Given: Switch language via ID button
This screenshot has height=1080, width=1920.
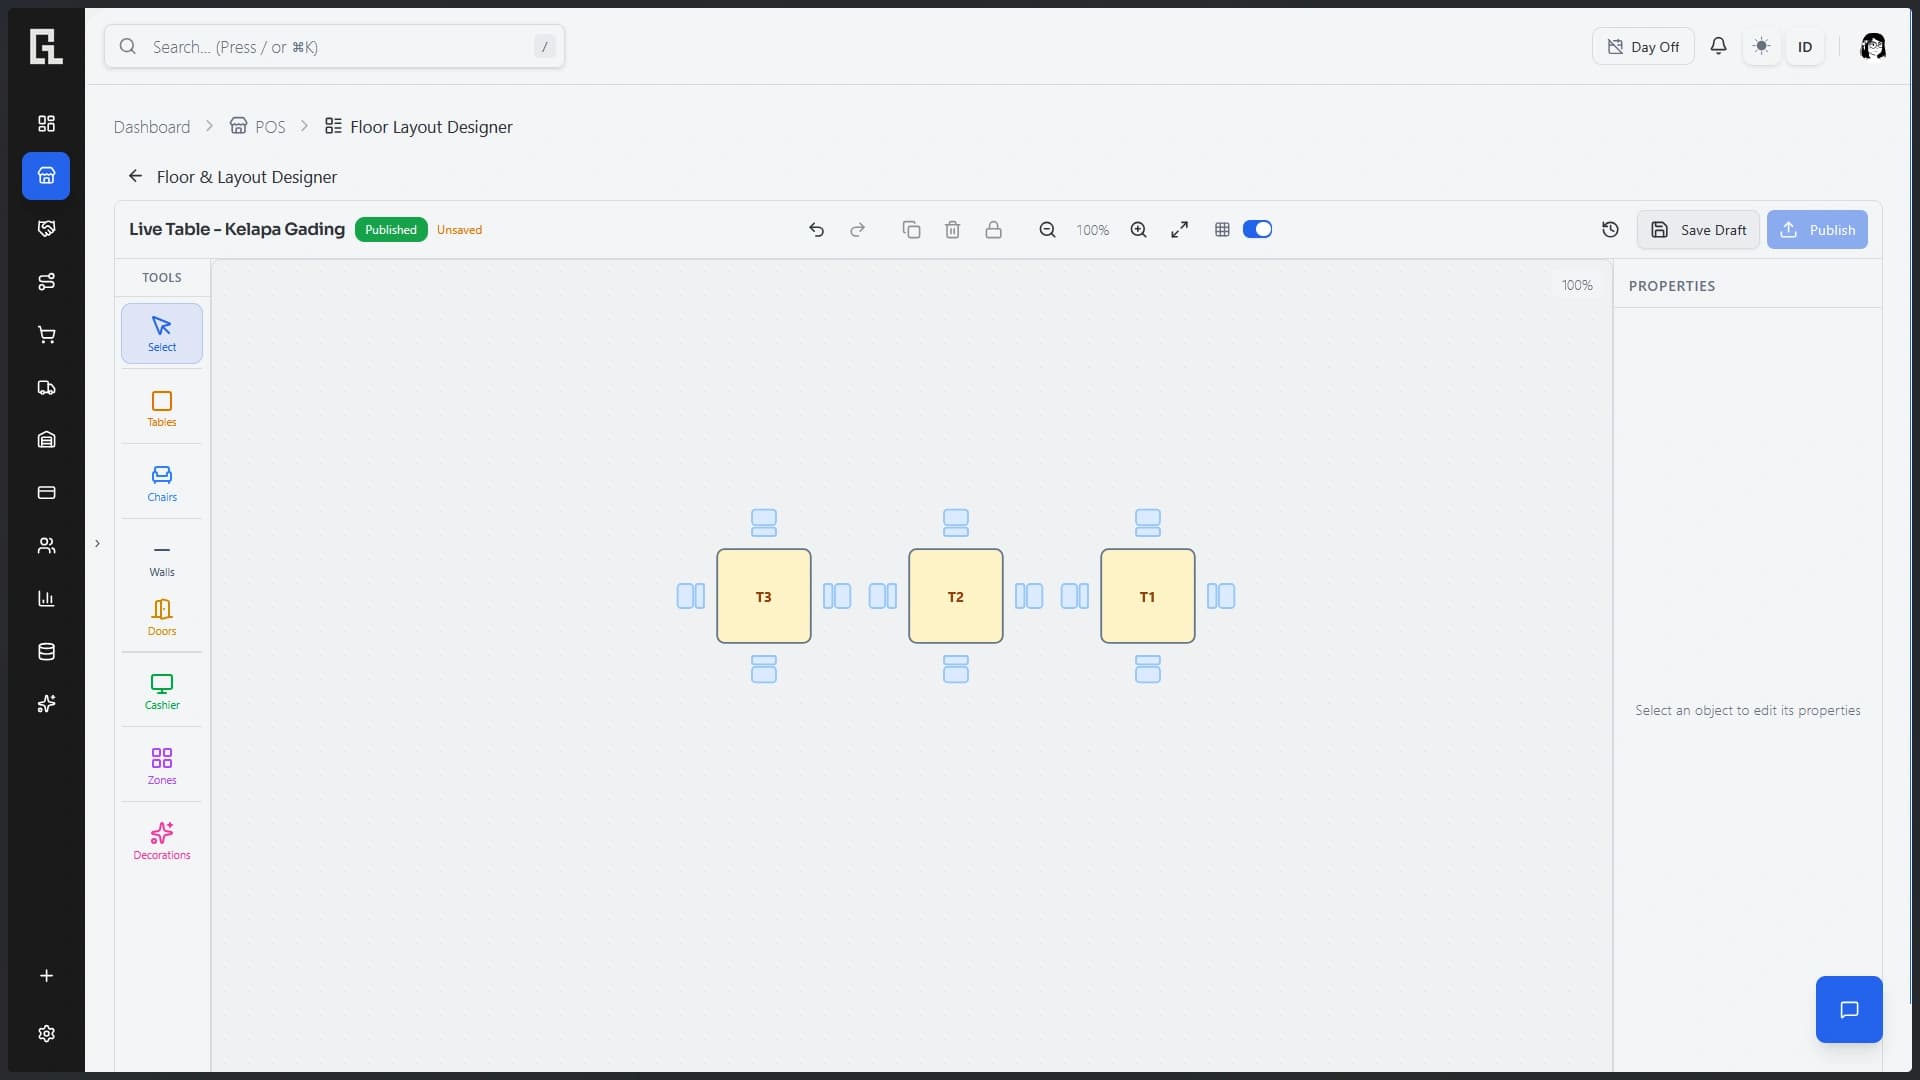Looking at the screenshot, I should click(x=1805, y=47).
